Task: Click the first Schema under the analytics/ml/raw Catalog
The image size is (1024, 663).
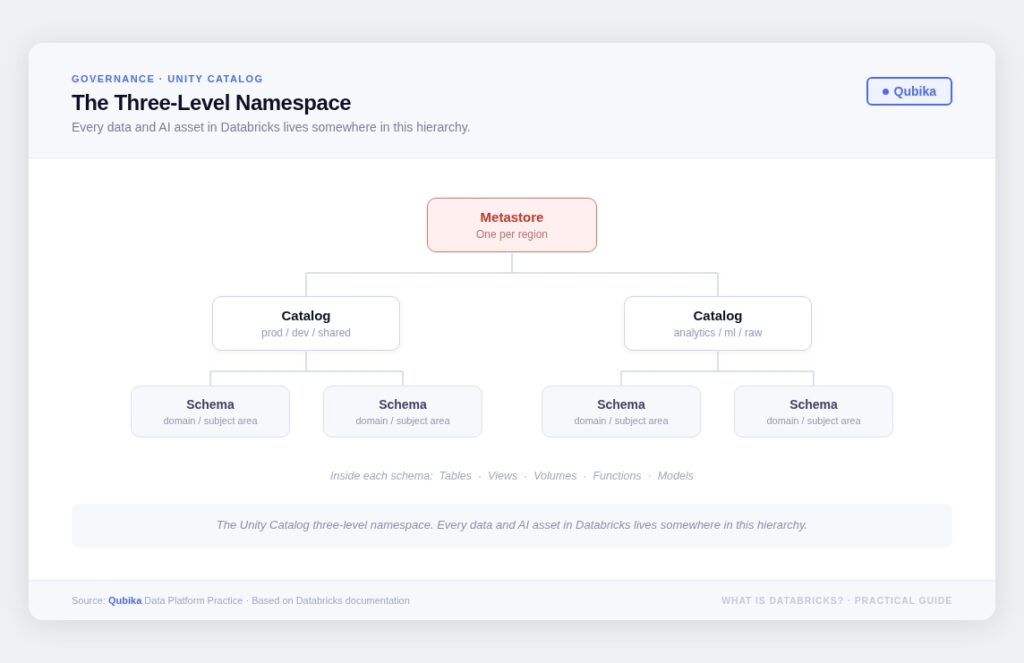Action: point(620,412)
